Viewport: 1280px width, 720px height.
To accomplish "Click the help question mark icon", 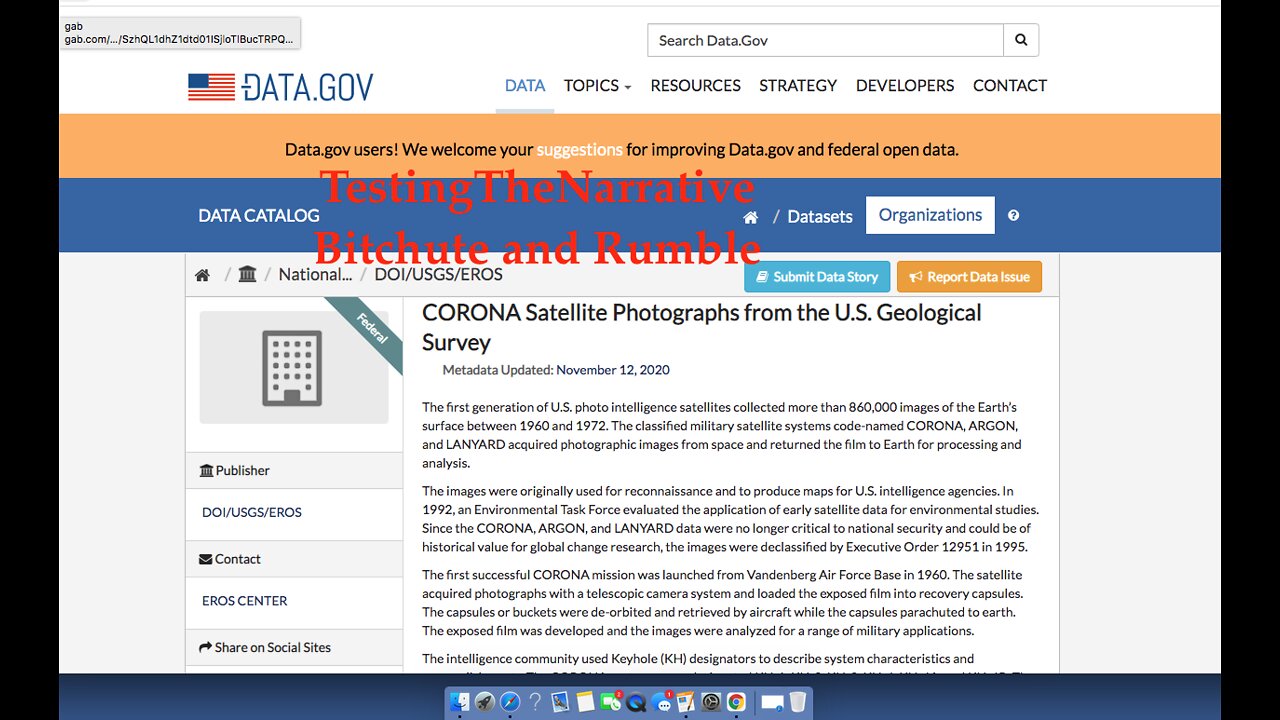I will coord(1014,215).
